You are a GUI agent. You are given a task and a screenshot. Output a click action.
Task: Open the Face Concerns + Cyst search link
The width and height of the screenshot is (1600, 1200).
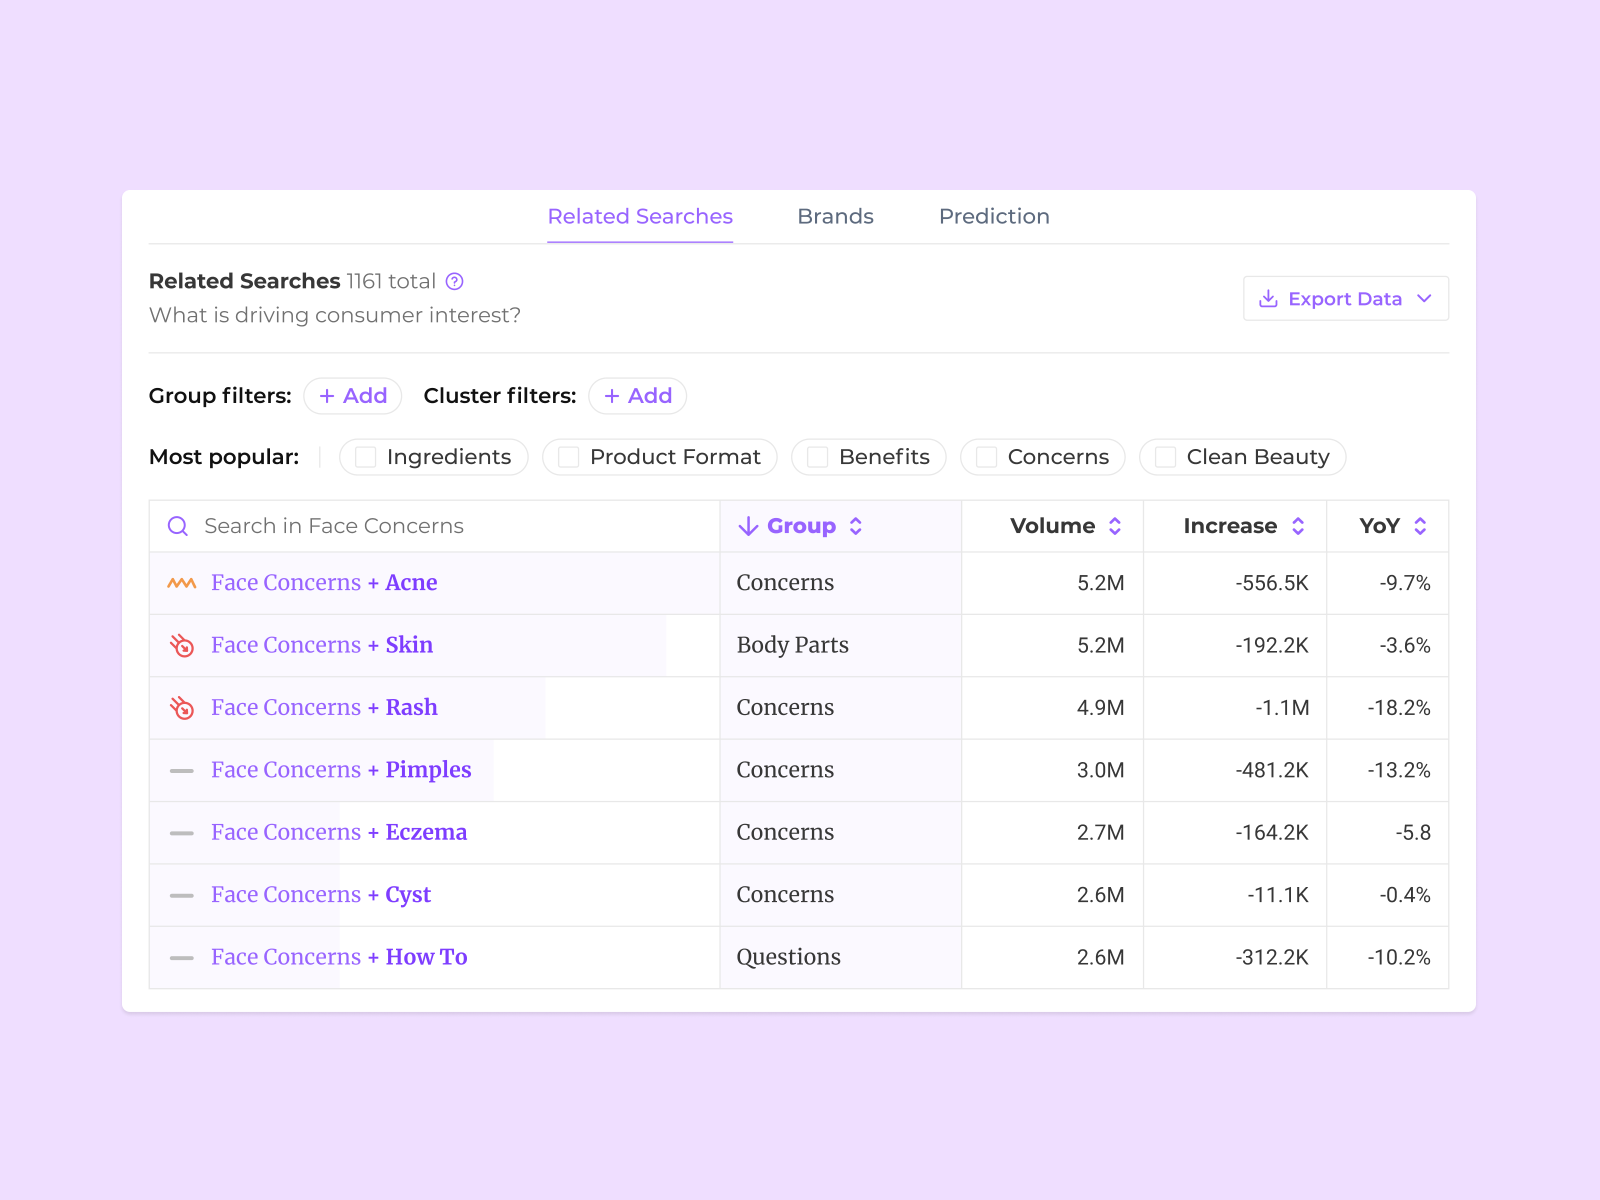click(320, 894)
